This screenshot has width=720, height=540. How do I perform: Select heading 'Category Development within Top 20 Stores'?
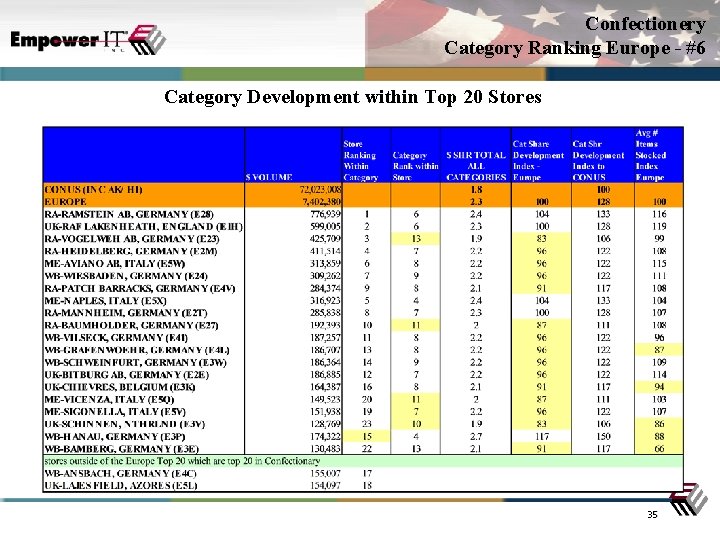(x=353, y=97)
